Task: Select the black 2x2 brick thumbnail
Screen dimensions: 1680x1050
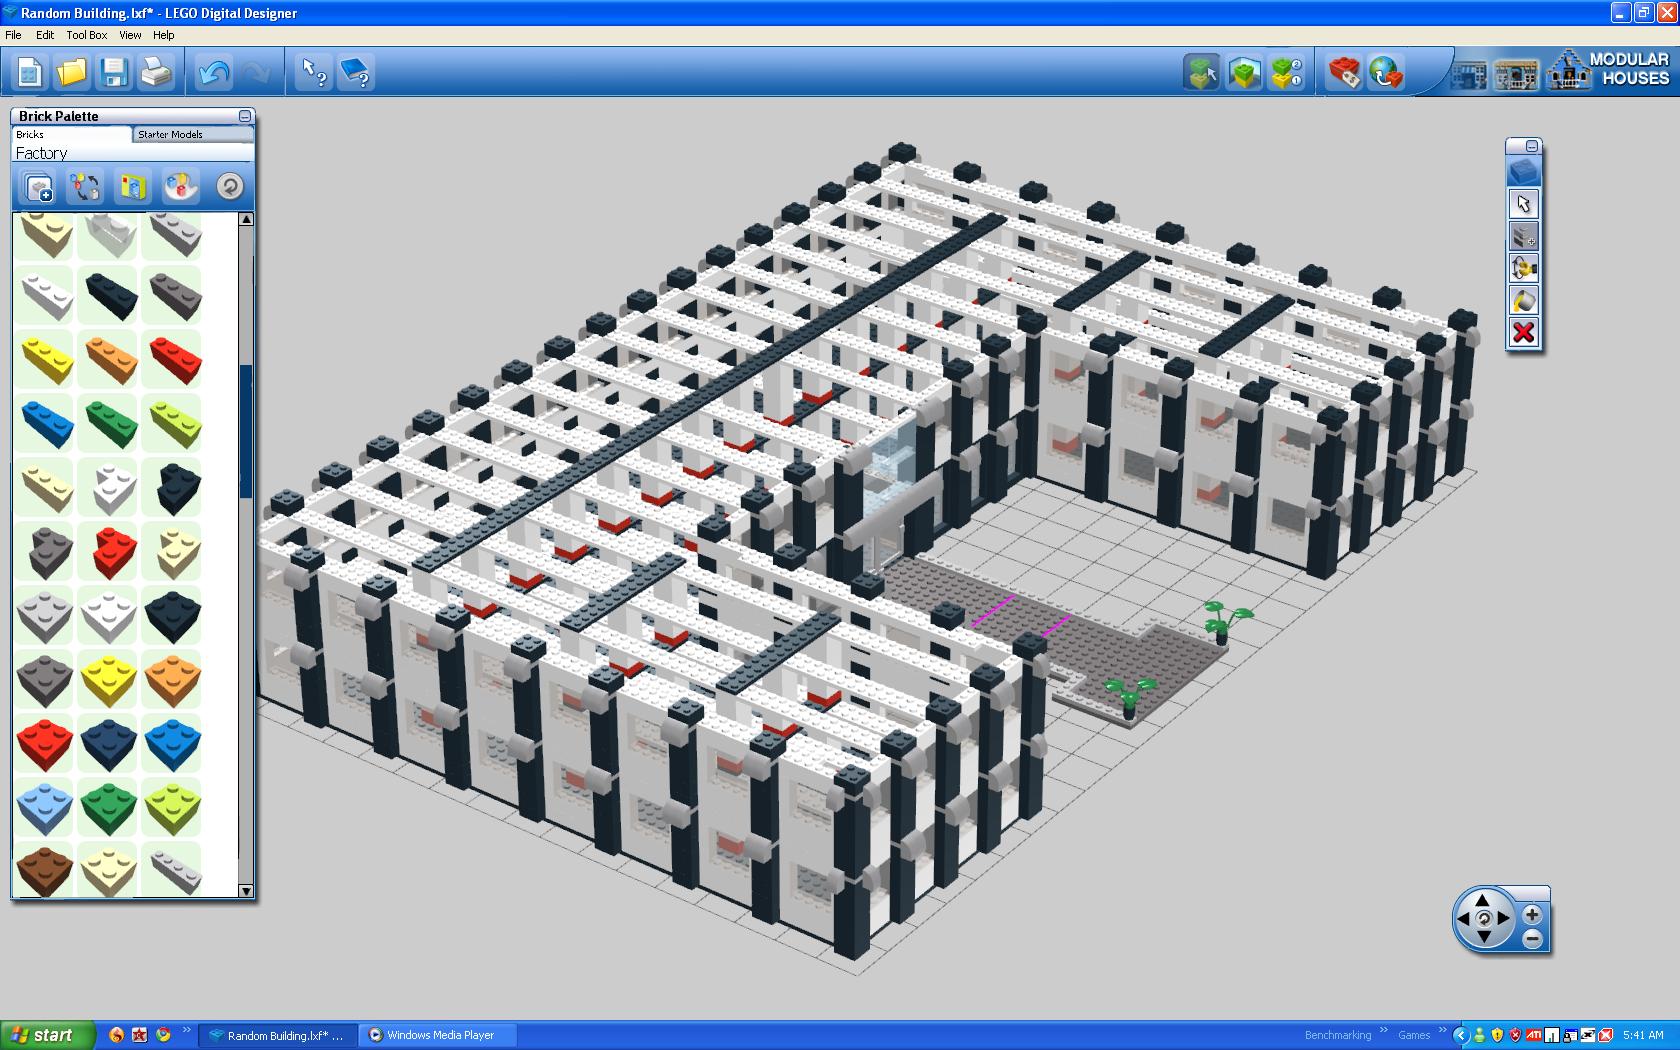Action: [x=173, y=614]
